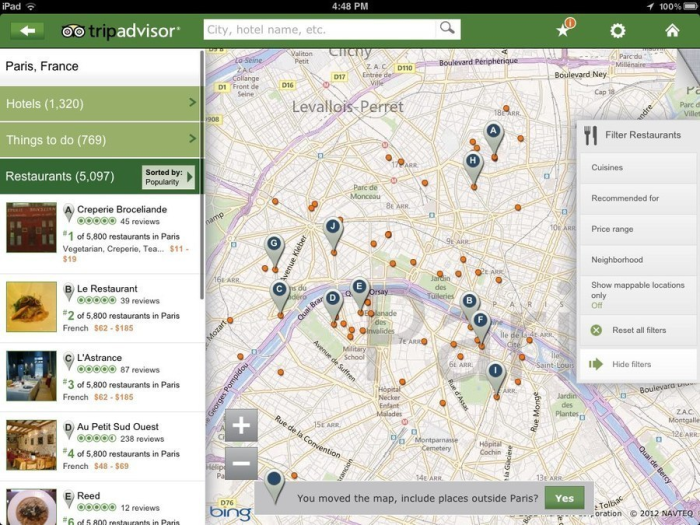Image resolution: width=700 pixels, height=525 pixels.
Task: Click Wi-Fi icon in status bar
Action: coord(31,6)
